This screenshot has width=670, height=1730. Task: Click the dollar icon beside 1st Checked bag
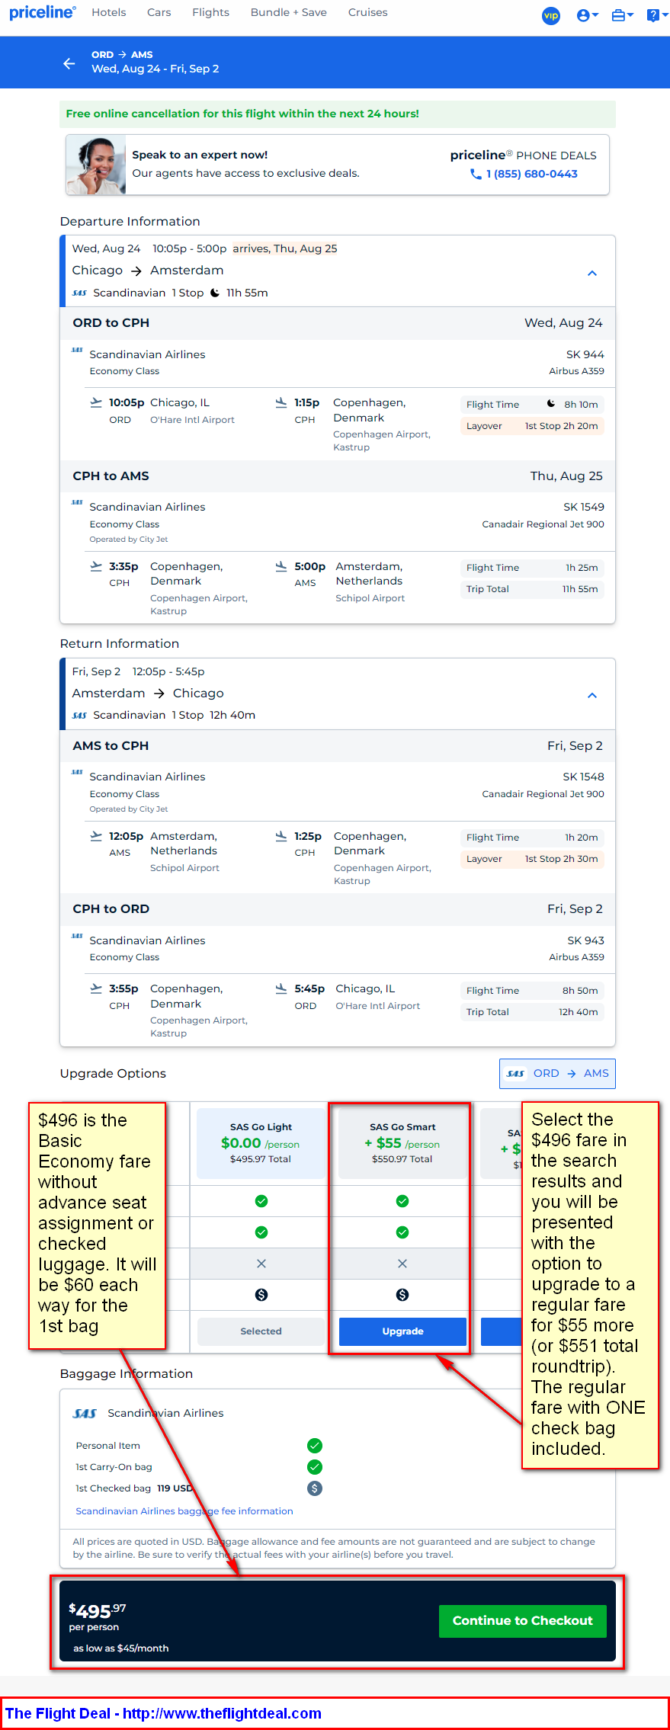pos(314,1488)
